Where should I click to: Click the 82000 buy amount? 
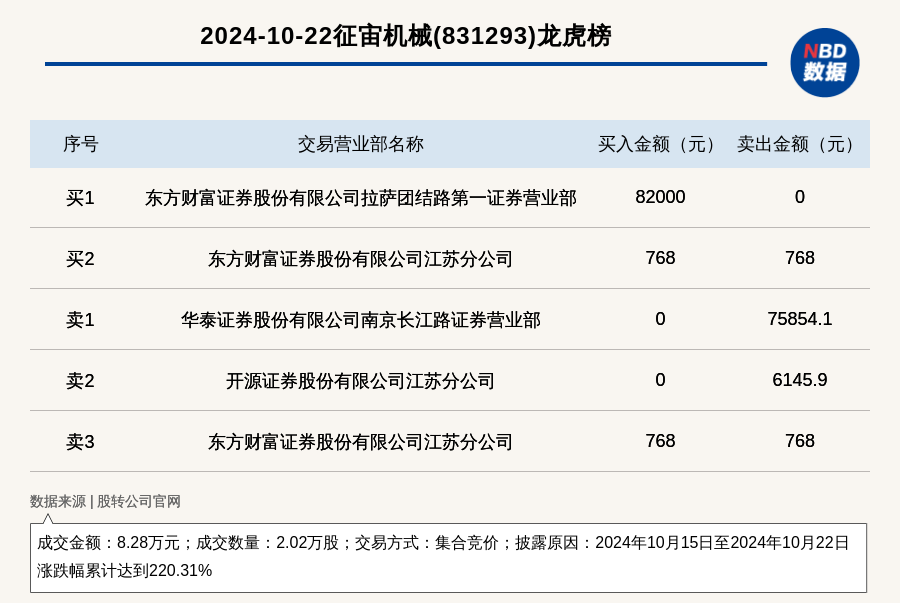point(660,197)
